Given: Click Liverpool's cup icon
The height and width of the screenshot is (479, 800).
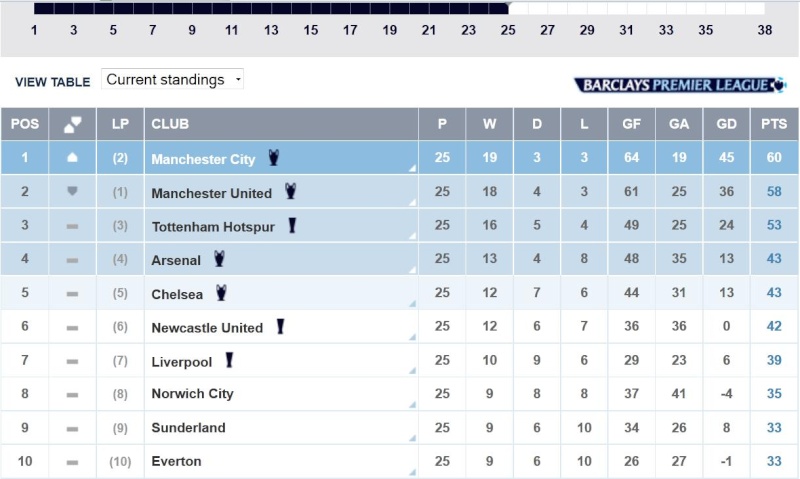Looking at the screenshot, I should coord(230,360).
